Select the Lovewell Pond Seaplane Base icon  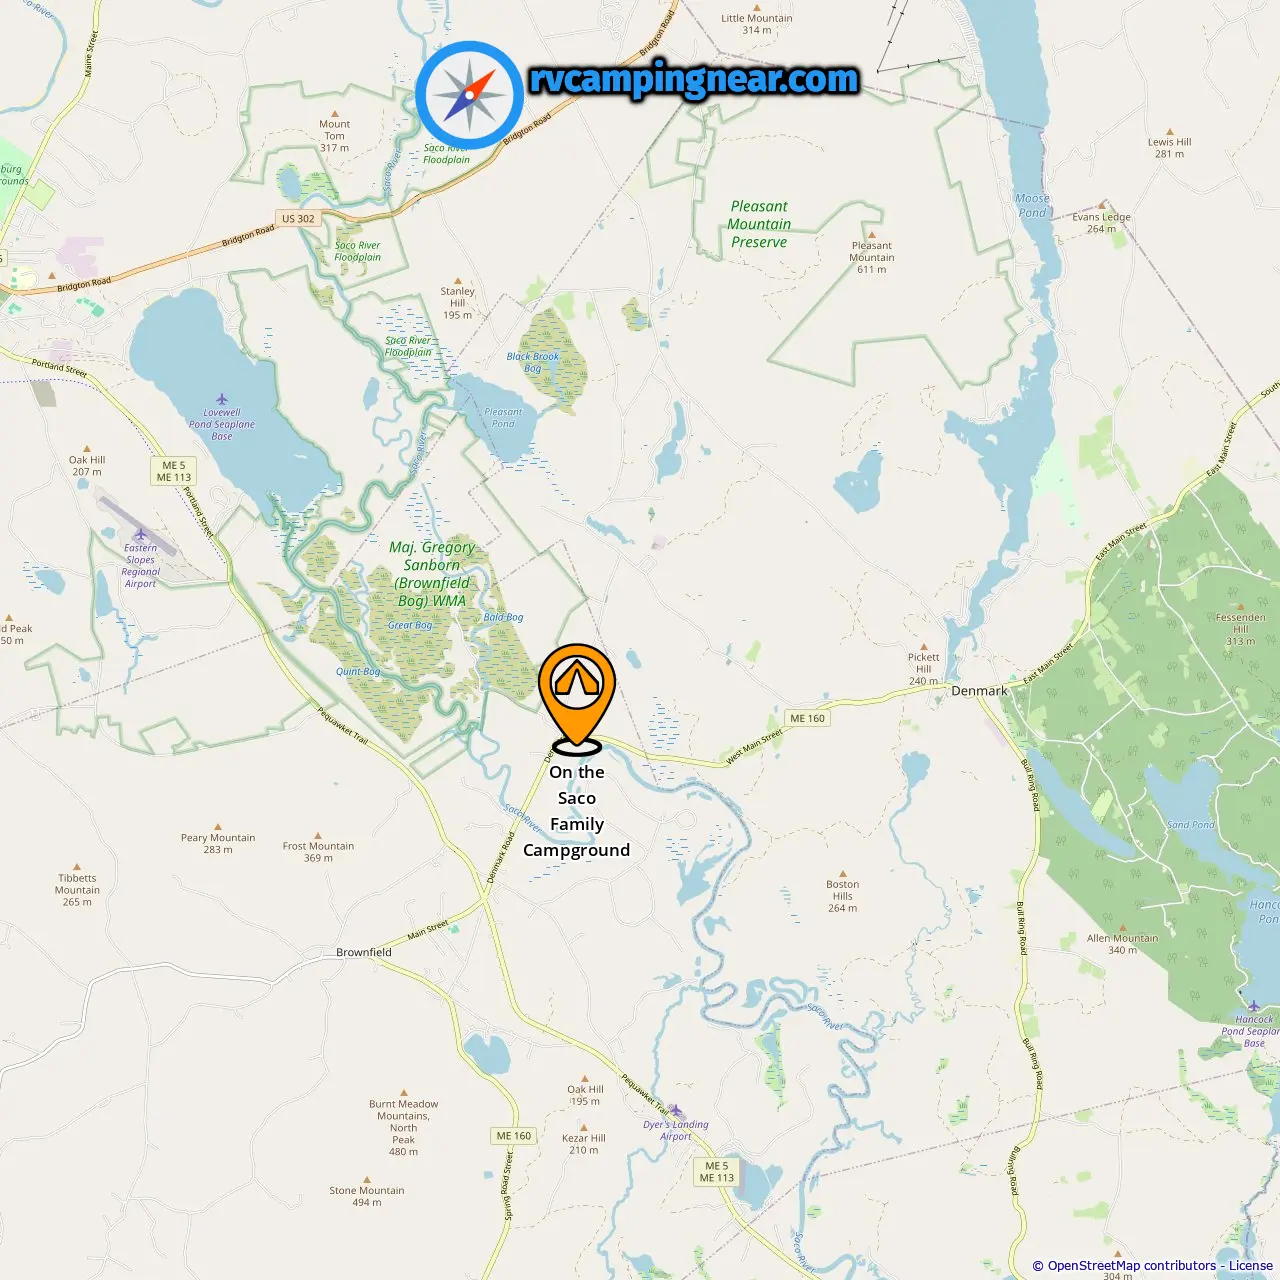click(x=222, y=400)
